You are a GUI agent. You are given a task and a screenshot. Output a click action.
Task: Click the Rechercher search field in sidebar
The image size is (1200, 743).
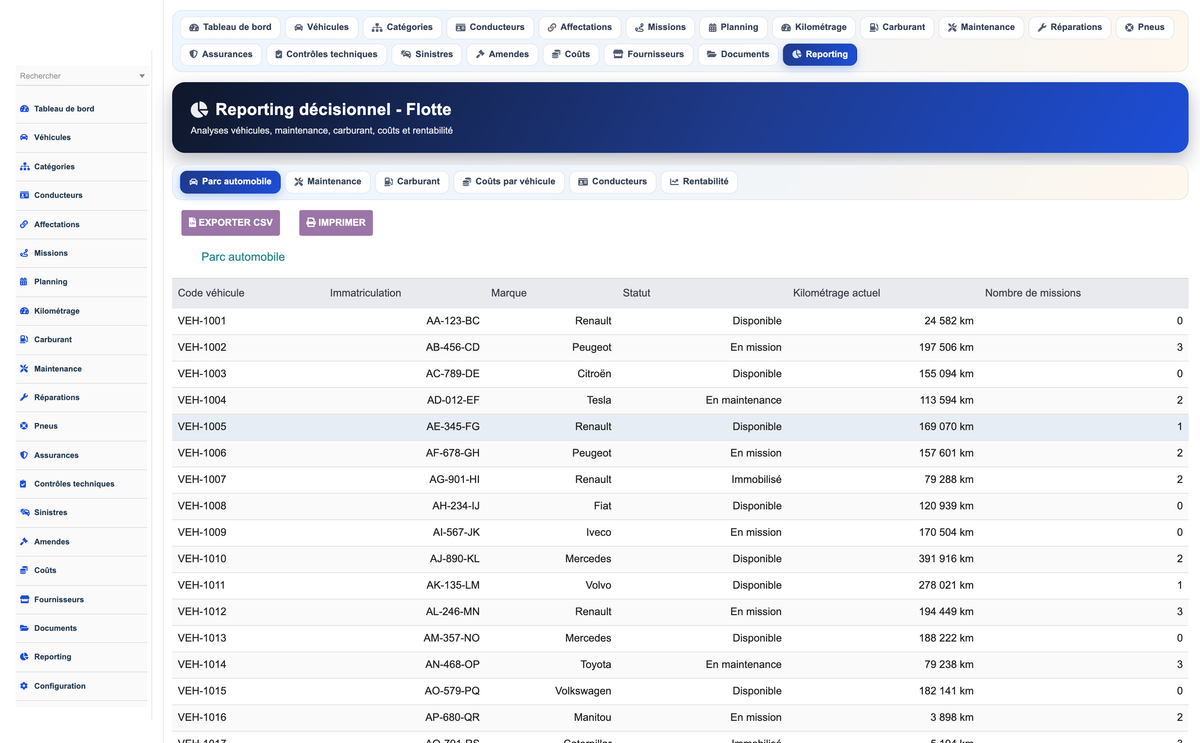(83, 76)
